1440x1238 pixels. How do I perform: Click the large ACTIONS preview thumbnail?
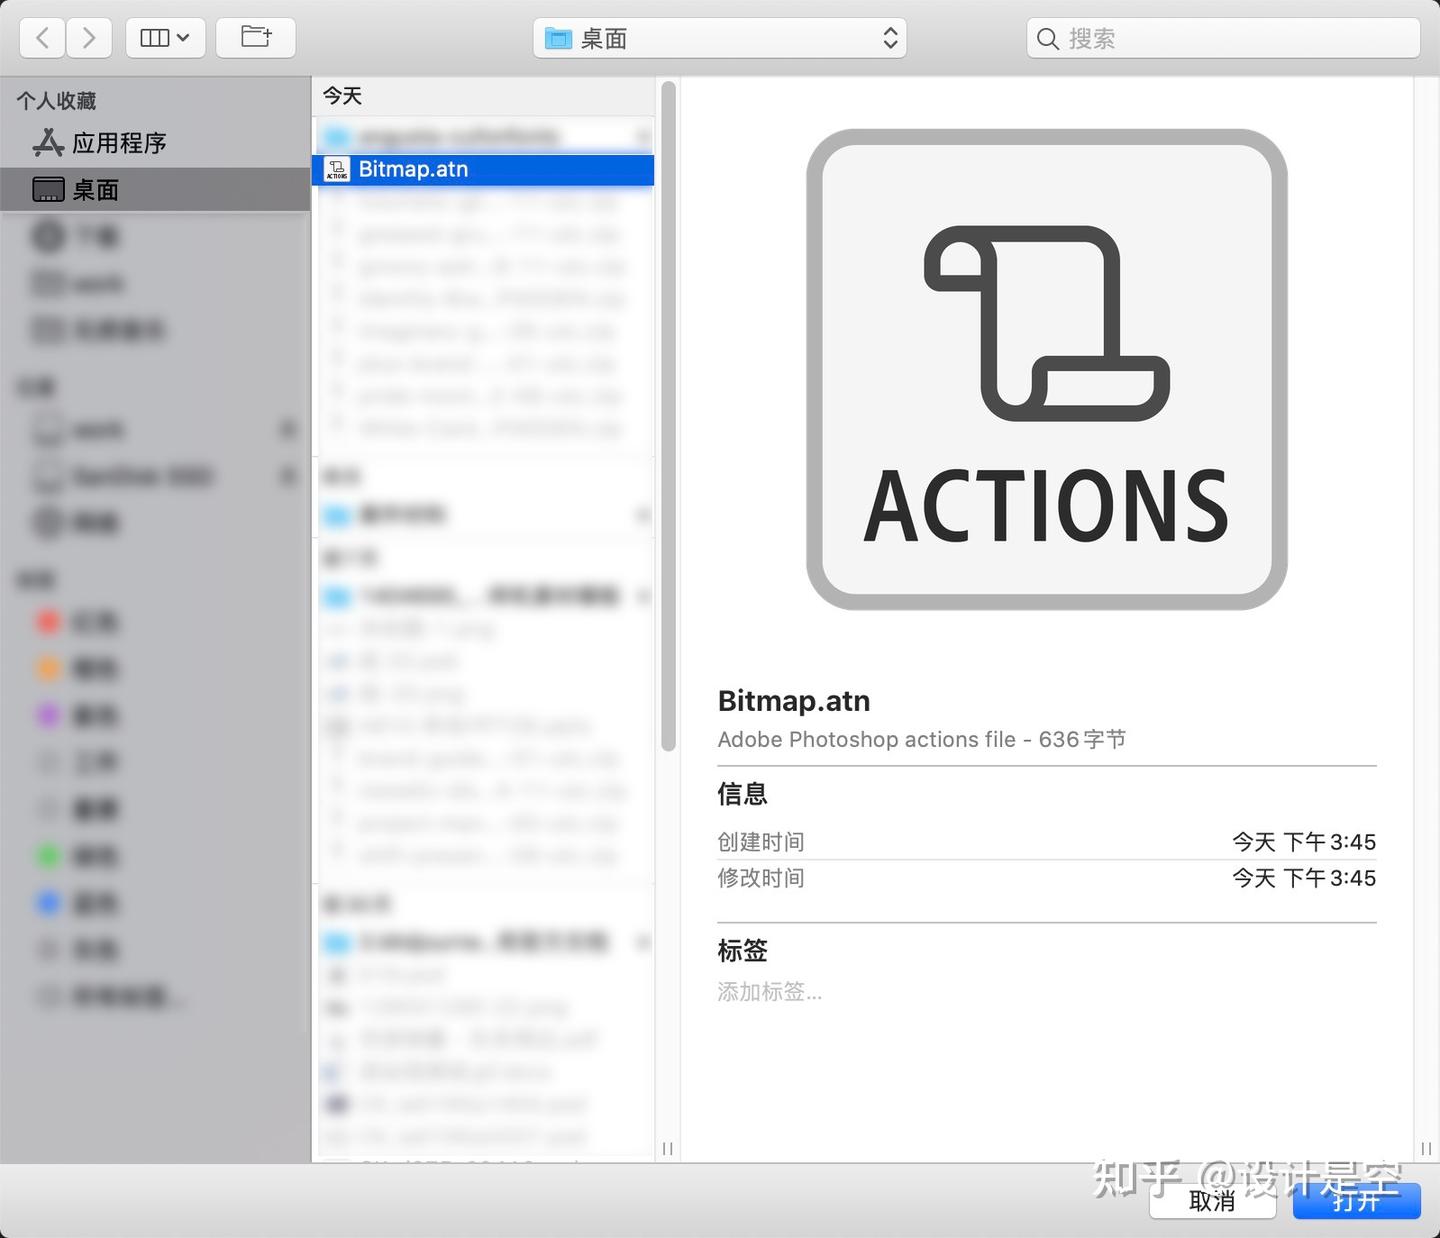click(x=1046, y=369)
